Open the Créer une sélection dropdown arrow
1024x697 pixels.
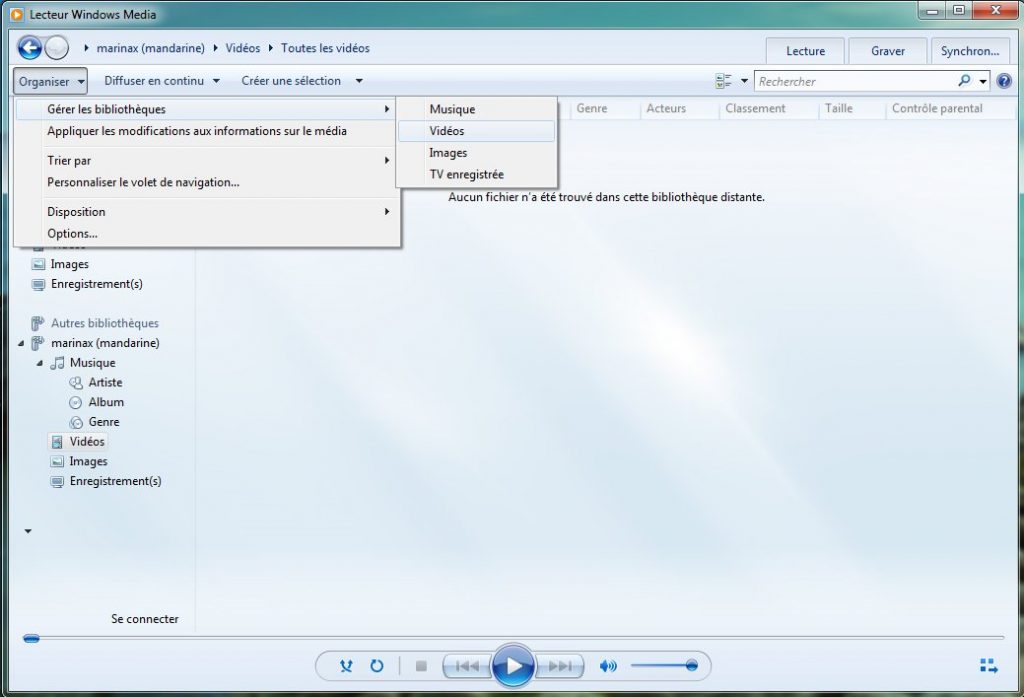pyautogui.click(x=359, y=81)
